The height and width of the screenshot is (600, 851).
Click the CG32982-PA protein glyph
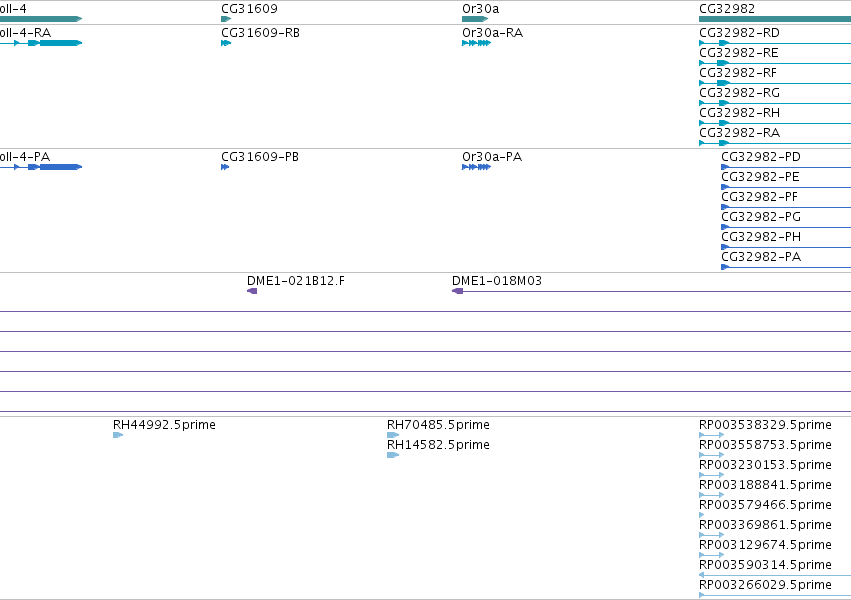[786, 267]
